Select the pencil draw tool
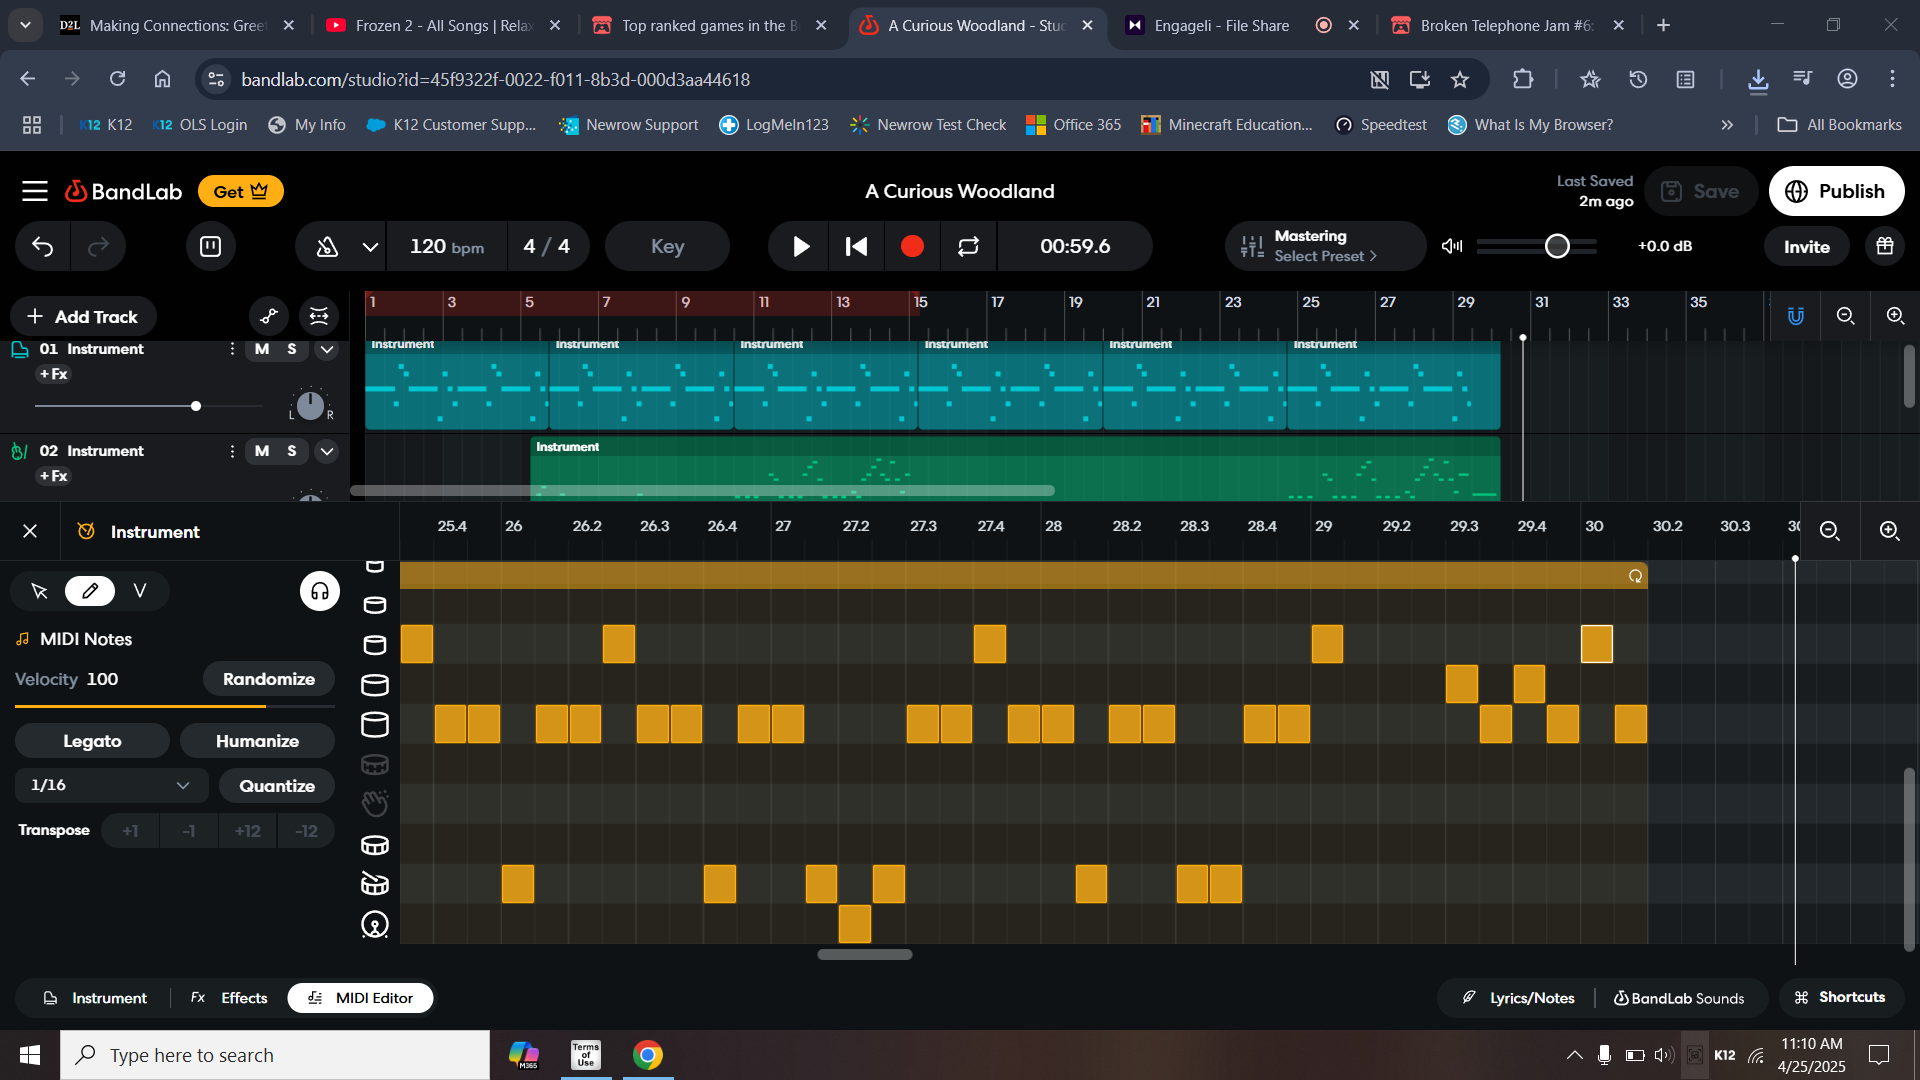Viewport: 1920px width, 1080px height. [90, 591]
